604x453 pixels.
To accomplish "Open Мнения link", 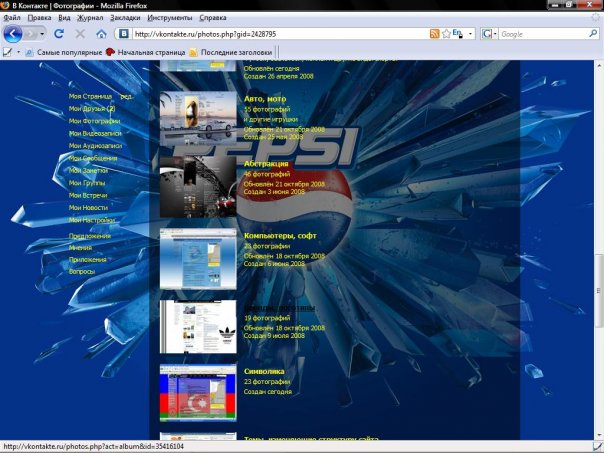I will click(80, 248).
